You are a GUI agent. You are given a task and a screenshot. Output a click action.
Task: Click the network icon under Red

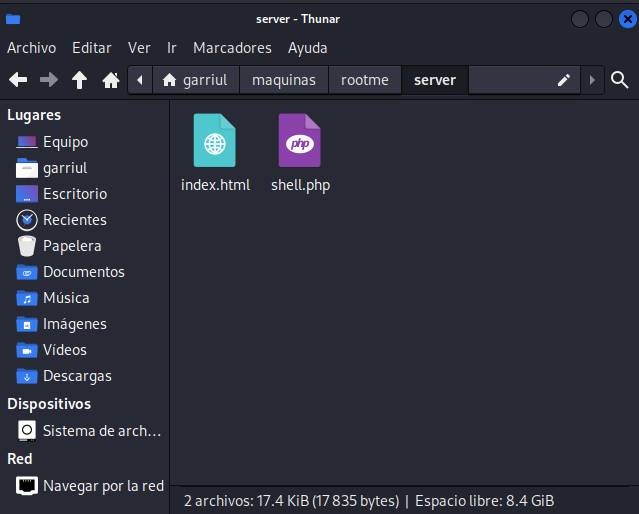tap(27, 486)
